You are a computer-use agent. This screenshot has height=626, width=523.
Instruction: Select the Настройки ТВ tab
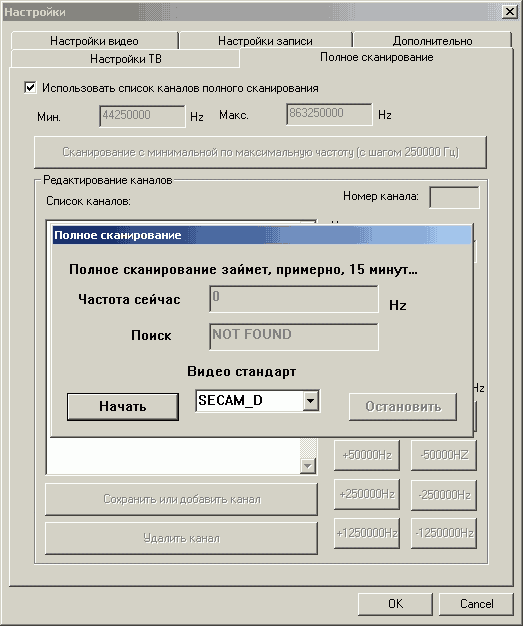(125, 59)
